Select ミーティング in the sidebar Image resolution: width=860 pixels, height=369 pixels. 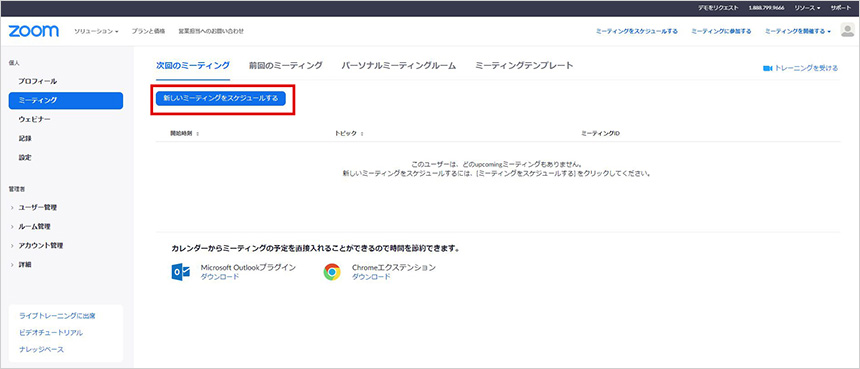pos(66,100)
